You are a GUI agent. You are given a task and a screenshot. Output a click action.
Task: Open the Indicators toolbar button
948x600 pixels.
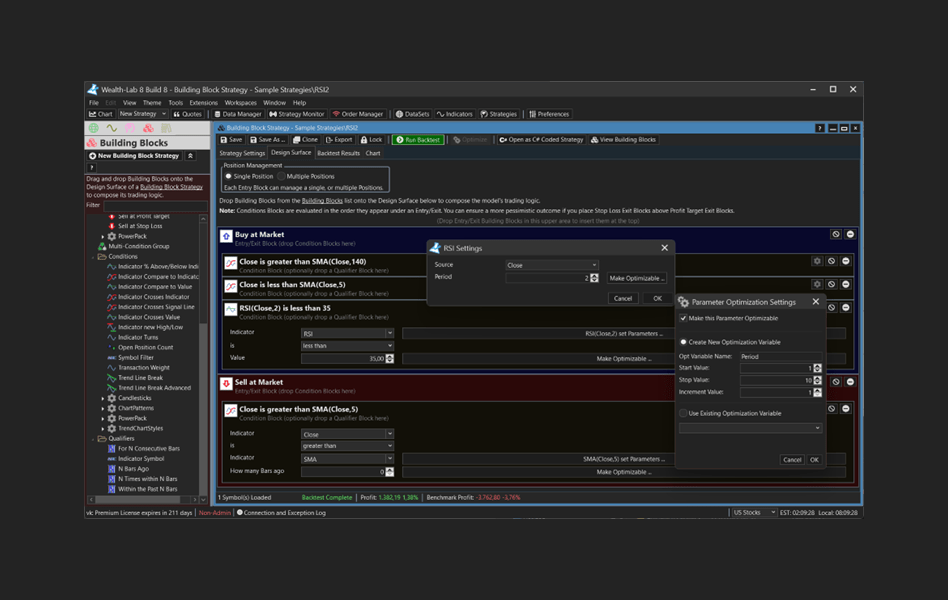[455, 114]
